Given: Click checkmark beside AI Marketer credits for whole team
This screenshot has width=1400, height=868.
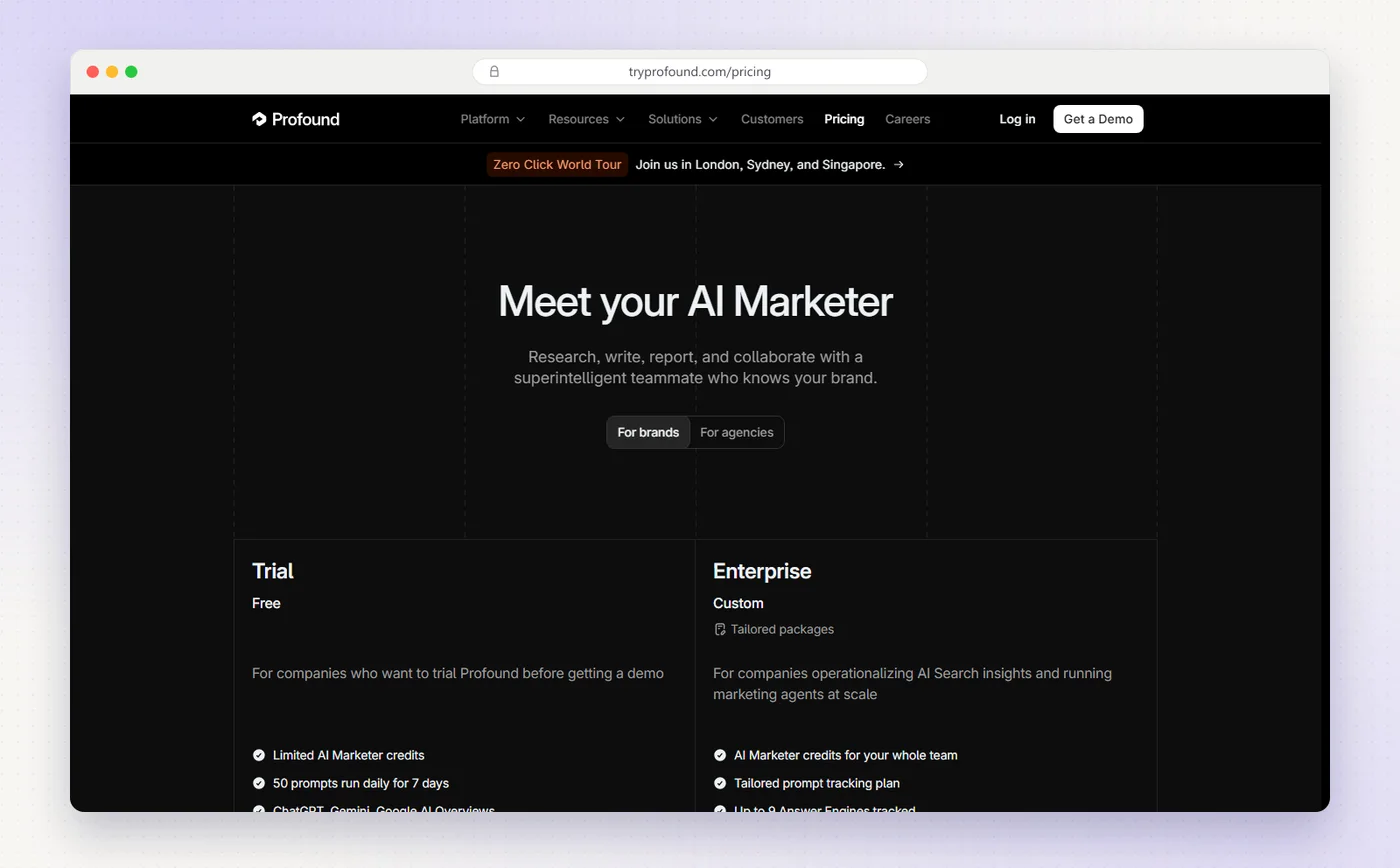Looking at the screenshot, I should [x=720, y=755].
